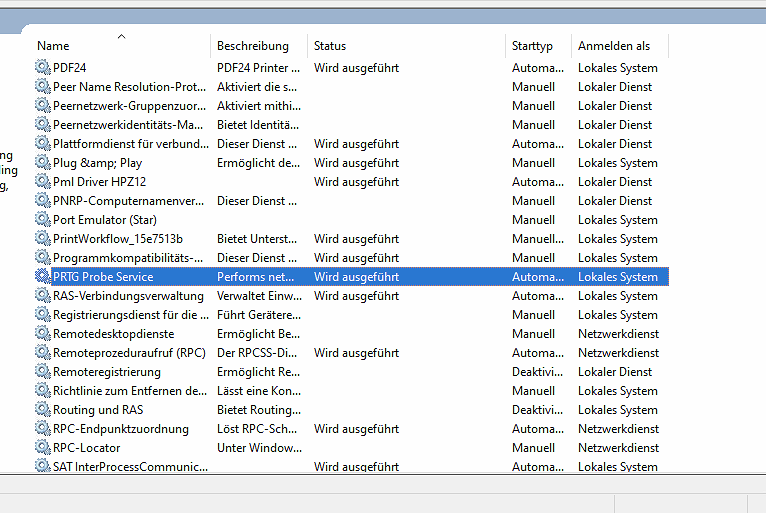Click the gear icon beside PDF24 service

[x=42, y=68]
